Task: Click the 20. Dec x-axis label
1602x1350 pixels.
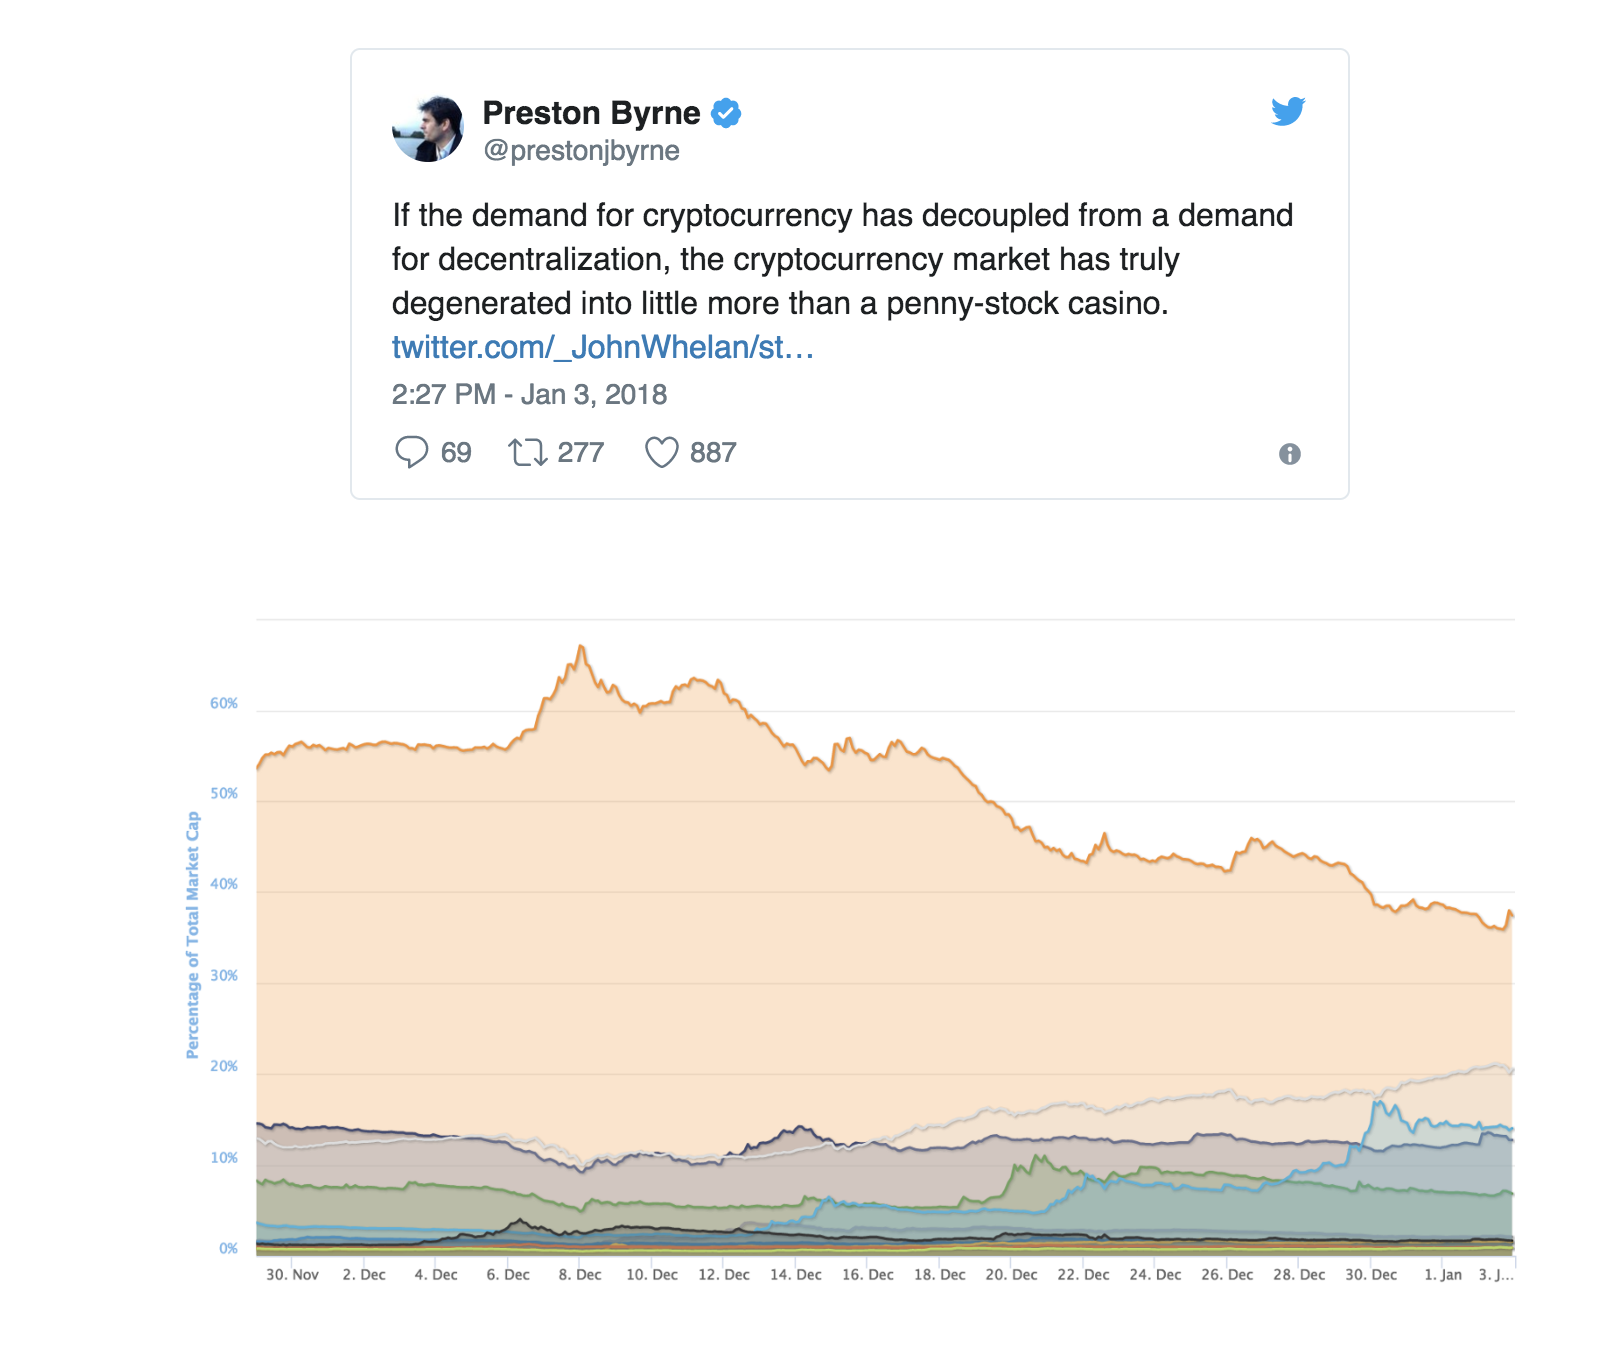Action: click(1011, 1275)
